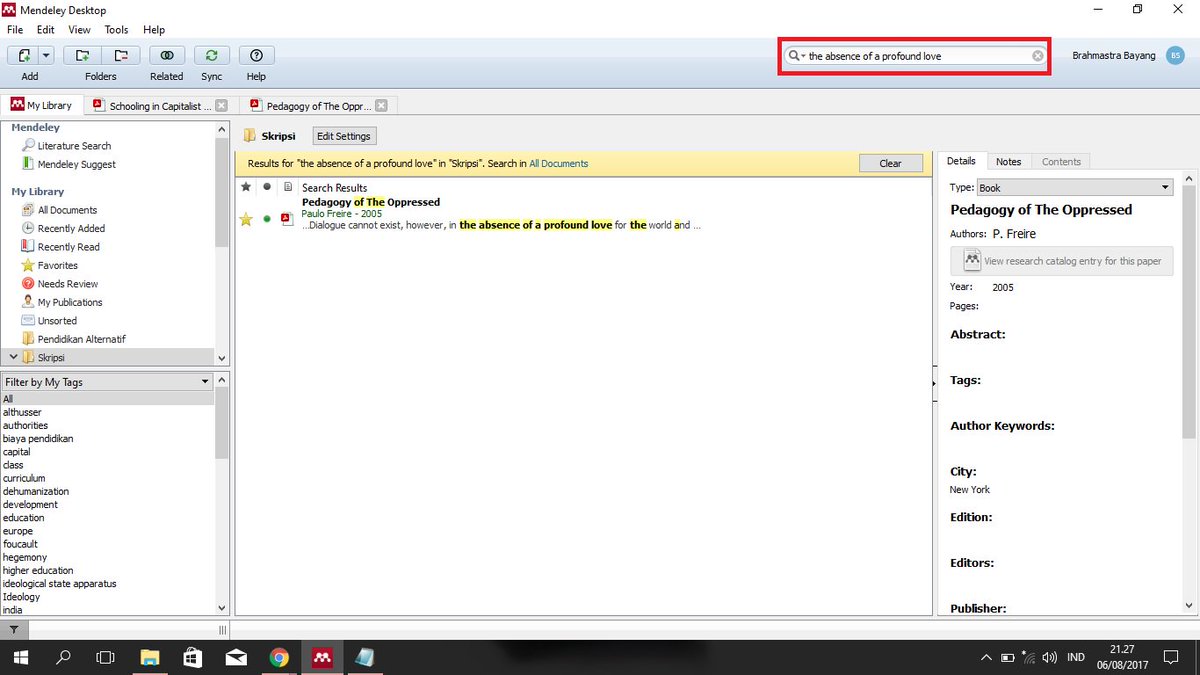Sort by favorites star column header
Screen dimensions: 1200x675
tap(246, 187)
